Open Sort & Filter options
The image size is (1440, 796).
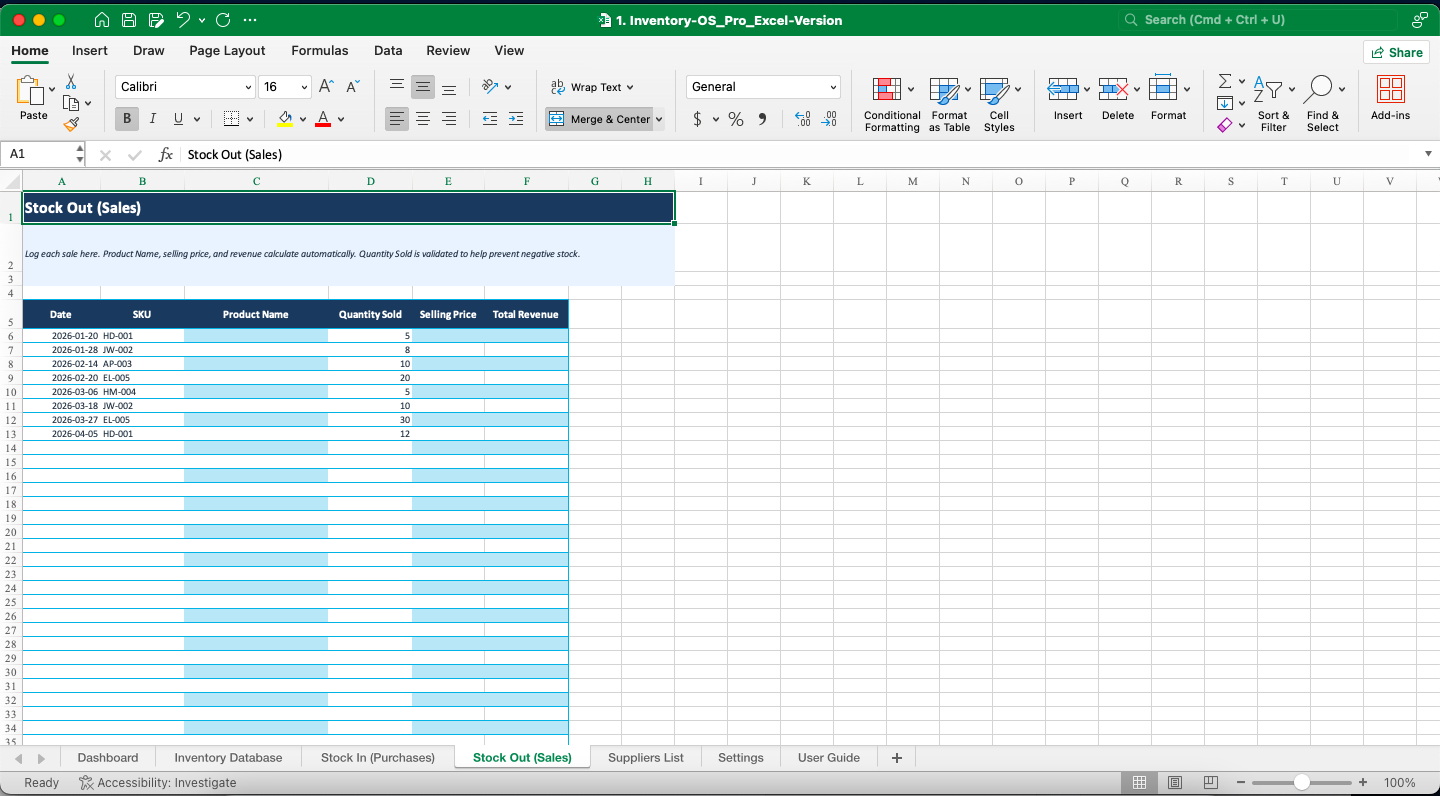(x=1272, y=100)
